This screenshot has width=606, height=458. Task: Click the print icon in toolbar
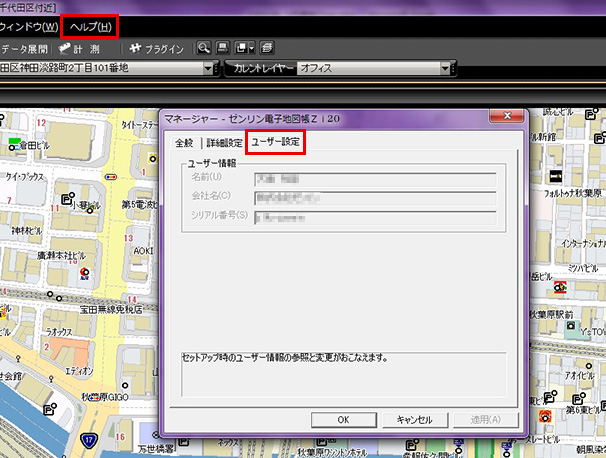223,48
